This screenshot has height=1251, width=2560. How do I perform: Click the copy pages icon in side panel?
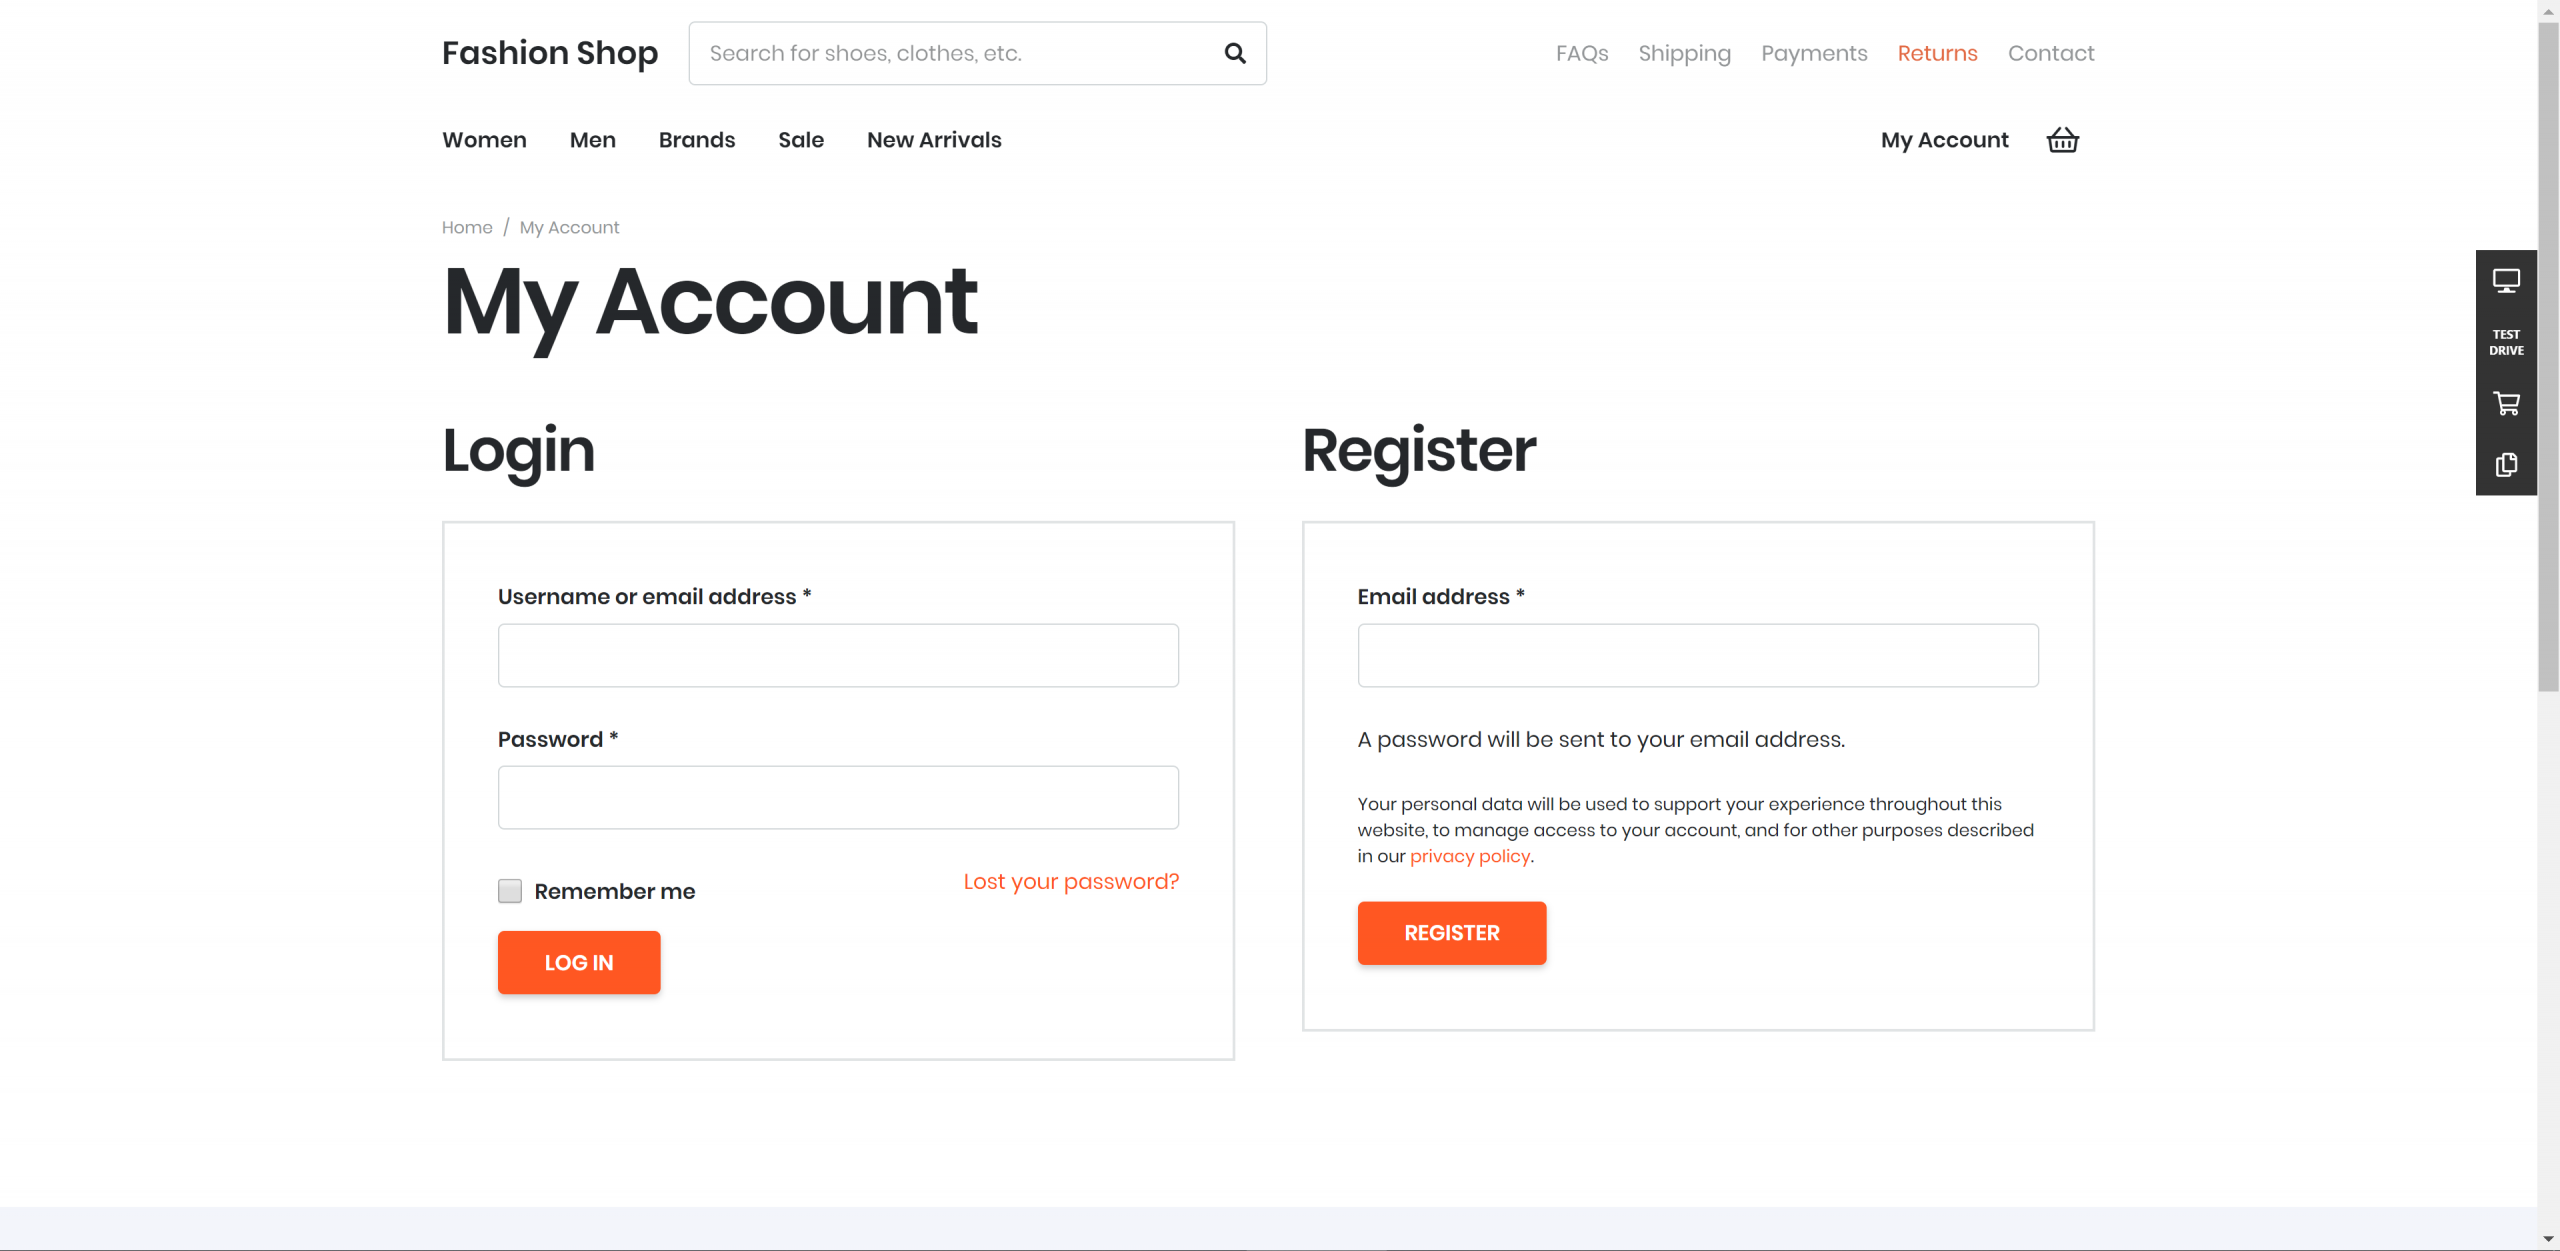2506,465
